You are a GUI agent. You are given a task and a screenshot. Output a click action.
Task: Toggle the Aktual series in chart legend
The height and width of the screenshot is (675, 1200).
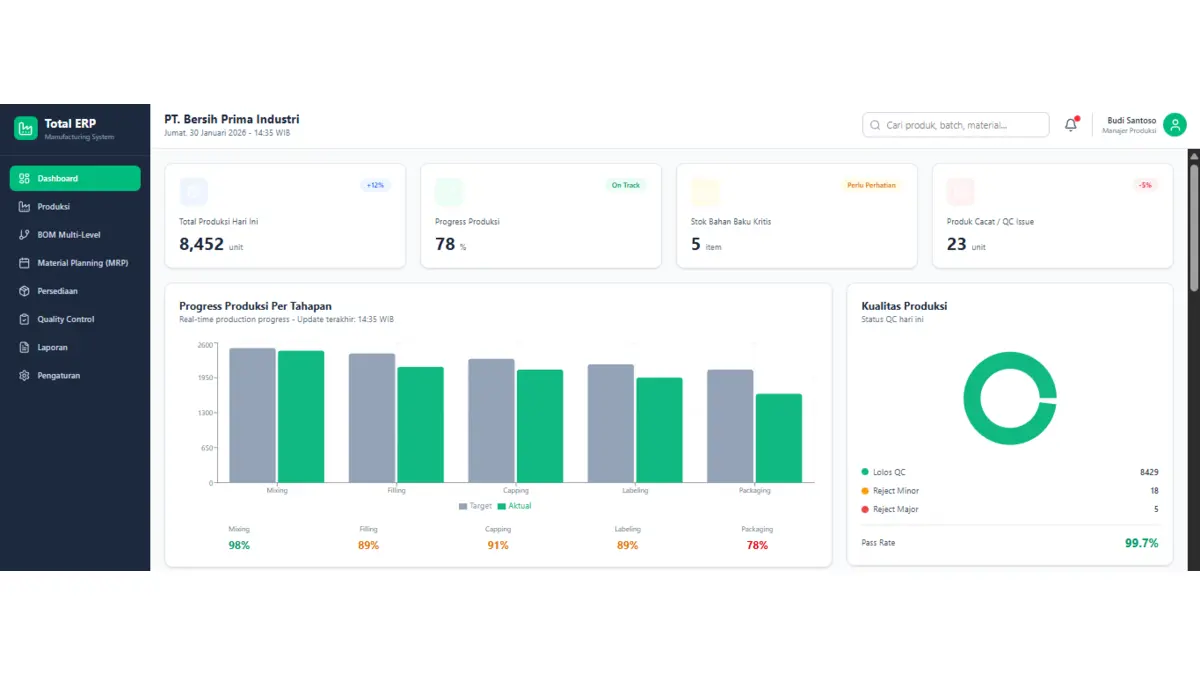click(514, 506)
